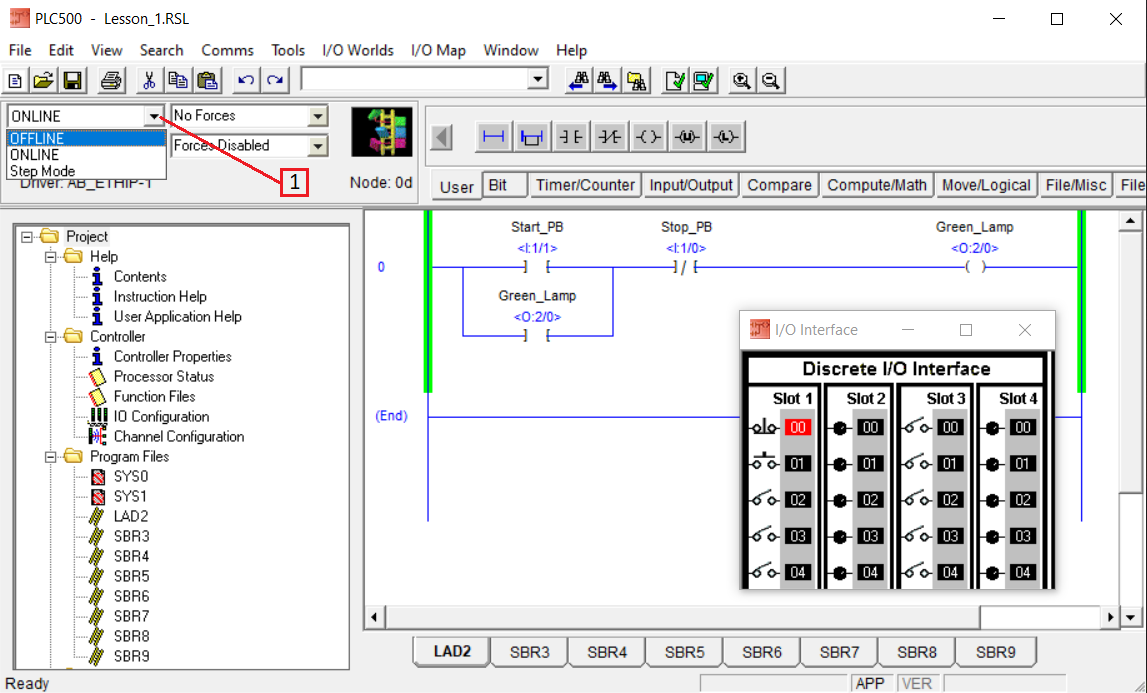Screen dimensions: 1147x693
Task: Insert a branch instruction
Action: point(532,137)
